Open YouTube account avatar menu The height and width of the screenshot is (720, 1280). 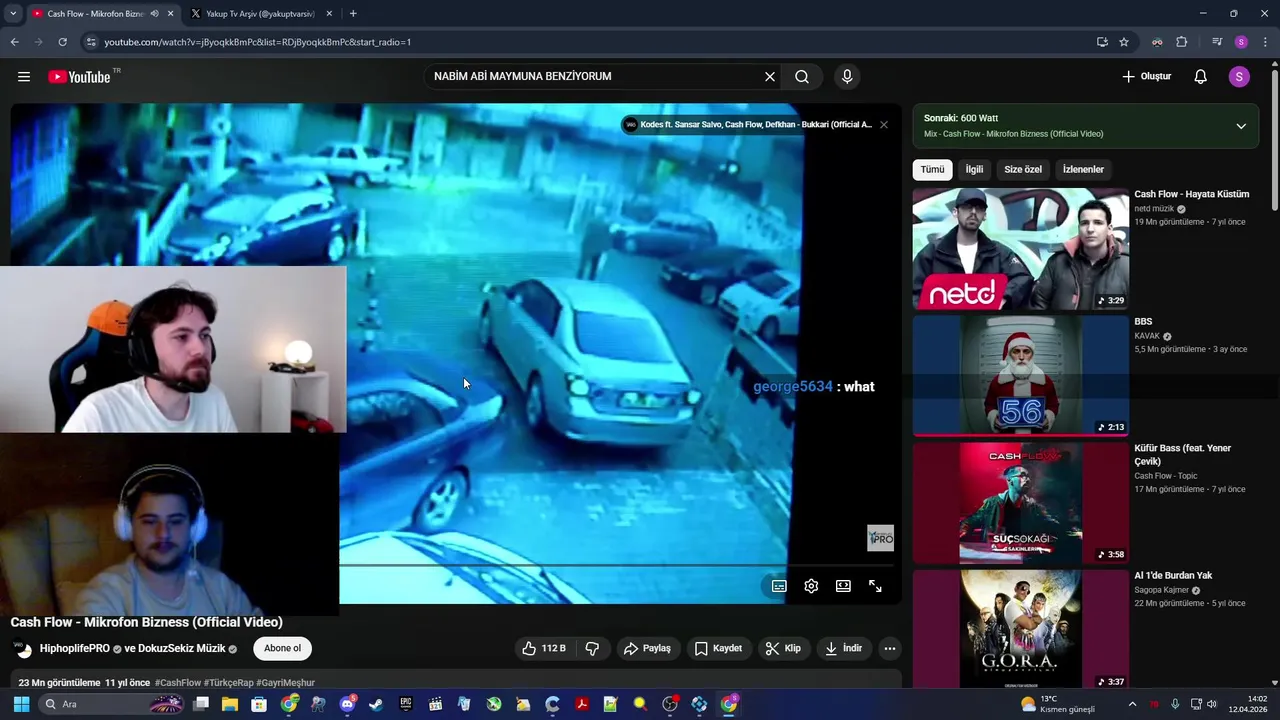[x=1239, y=77]
